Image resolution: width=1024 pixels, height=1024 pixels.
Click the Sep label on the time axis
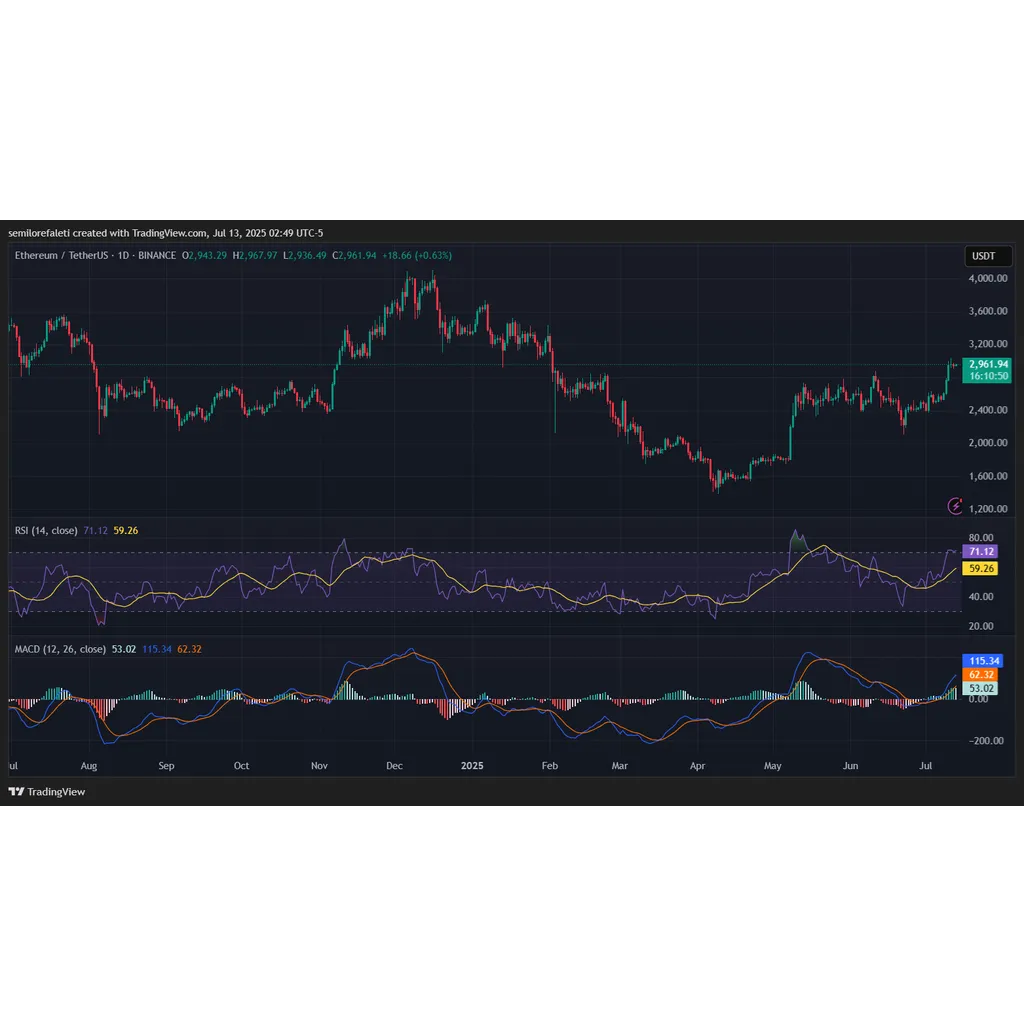(x=167, y=765)
